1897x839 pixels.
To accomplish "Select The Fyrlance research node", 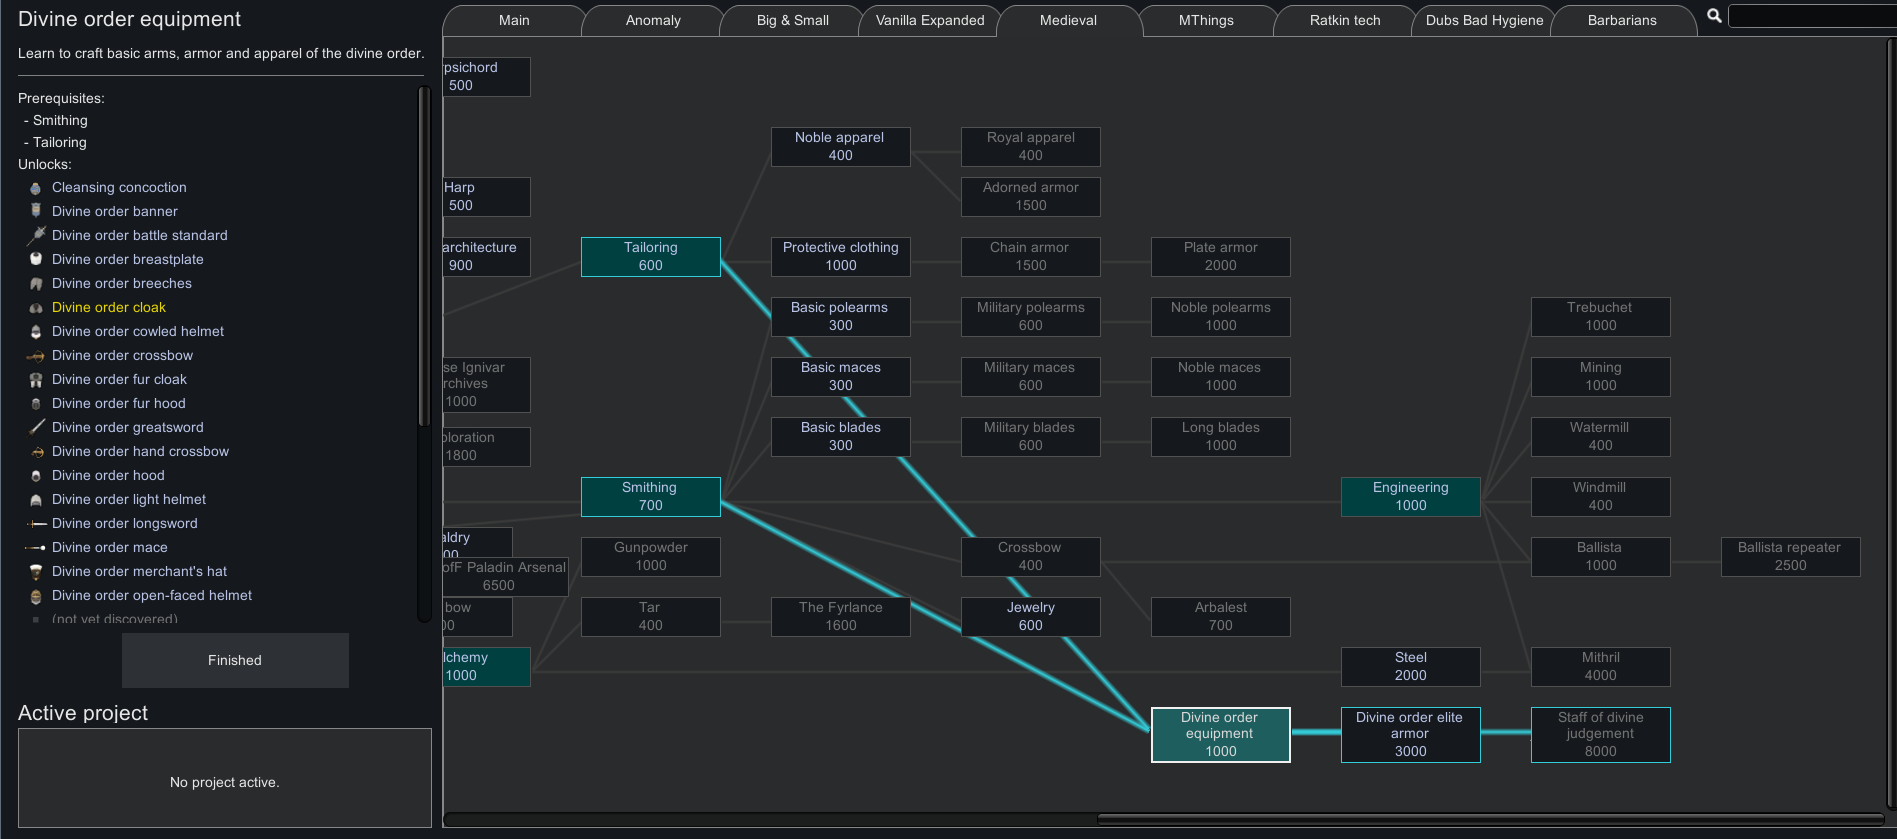I will pyautogui.click(x=841, y=617).
